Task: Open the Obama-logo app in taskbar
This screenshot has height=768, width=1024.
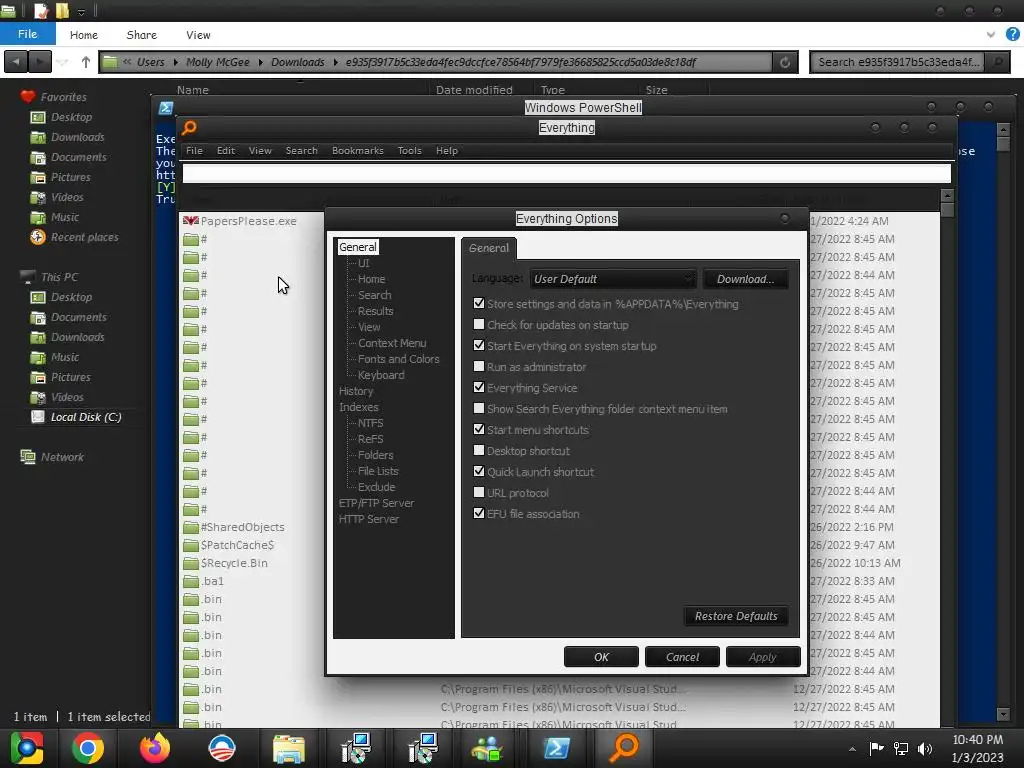Action: pos(221,748)
